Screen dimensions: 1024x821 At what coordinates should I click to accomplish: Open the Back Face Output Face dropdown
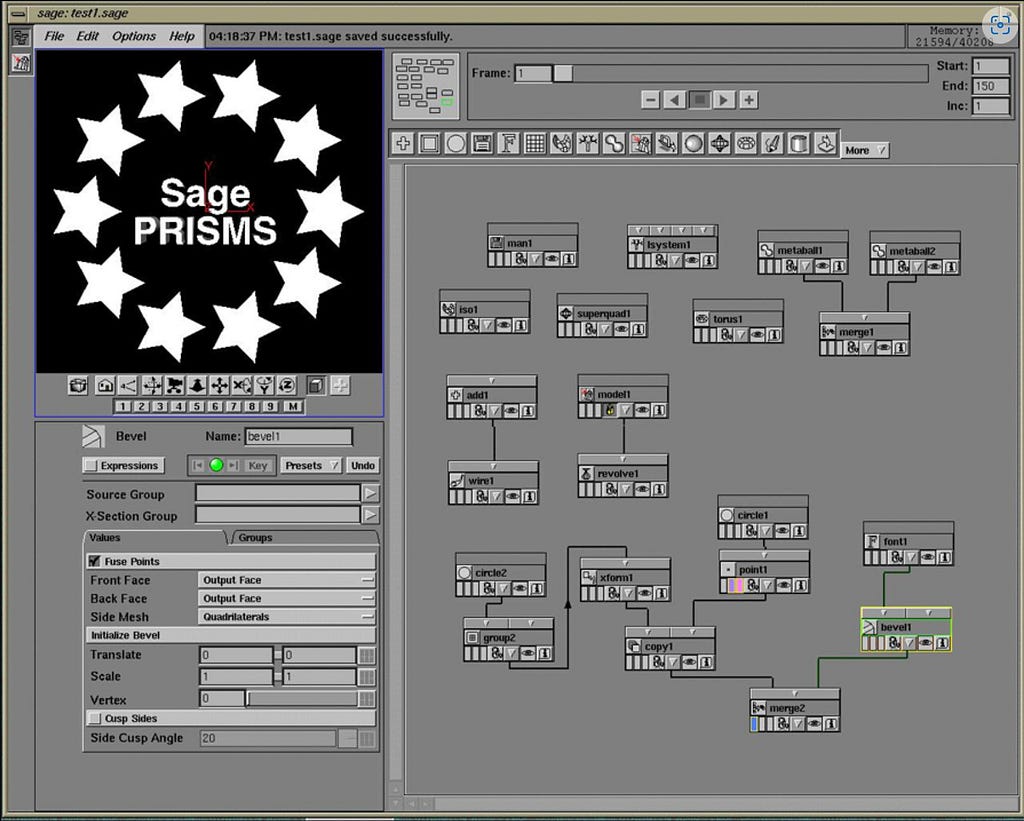tap(287, 598)
